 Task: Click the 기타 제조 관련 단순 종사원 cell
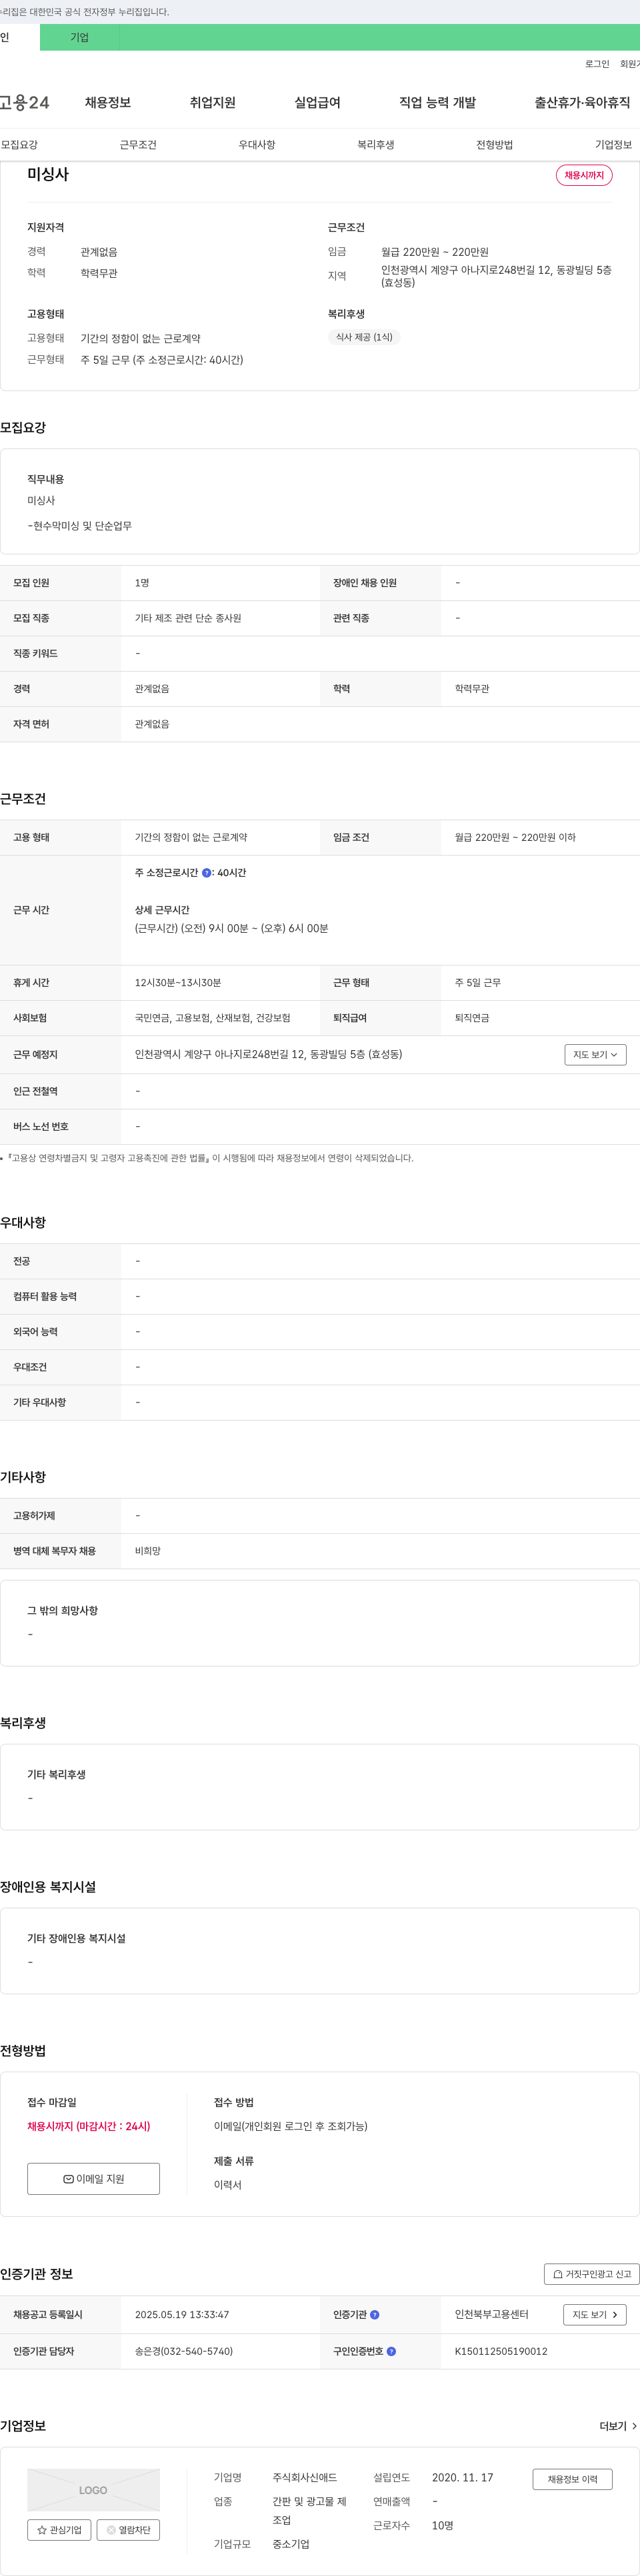(188, 618)
